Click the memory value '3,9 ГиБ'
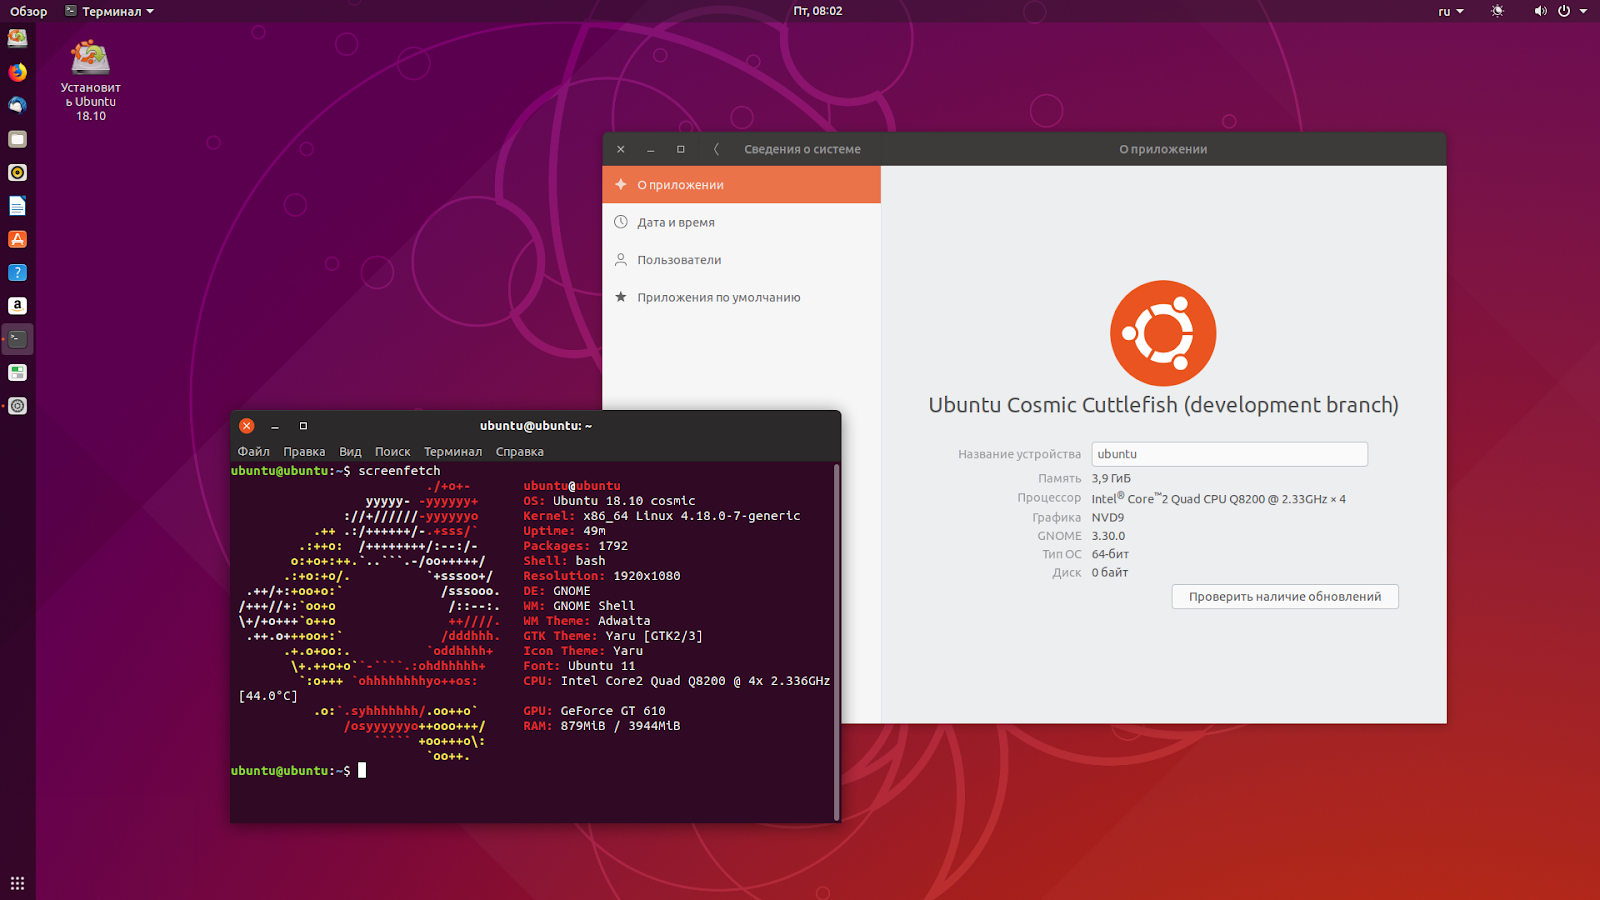The image size is (1600, 900). pos(1111,479)
